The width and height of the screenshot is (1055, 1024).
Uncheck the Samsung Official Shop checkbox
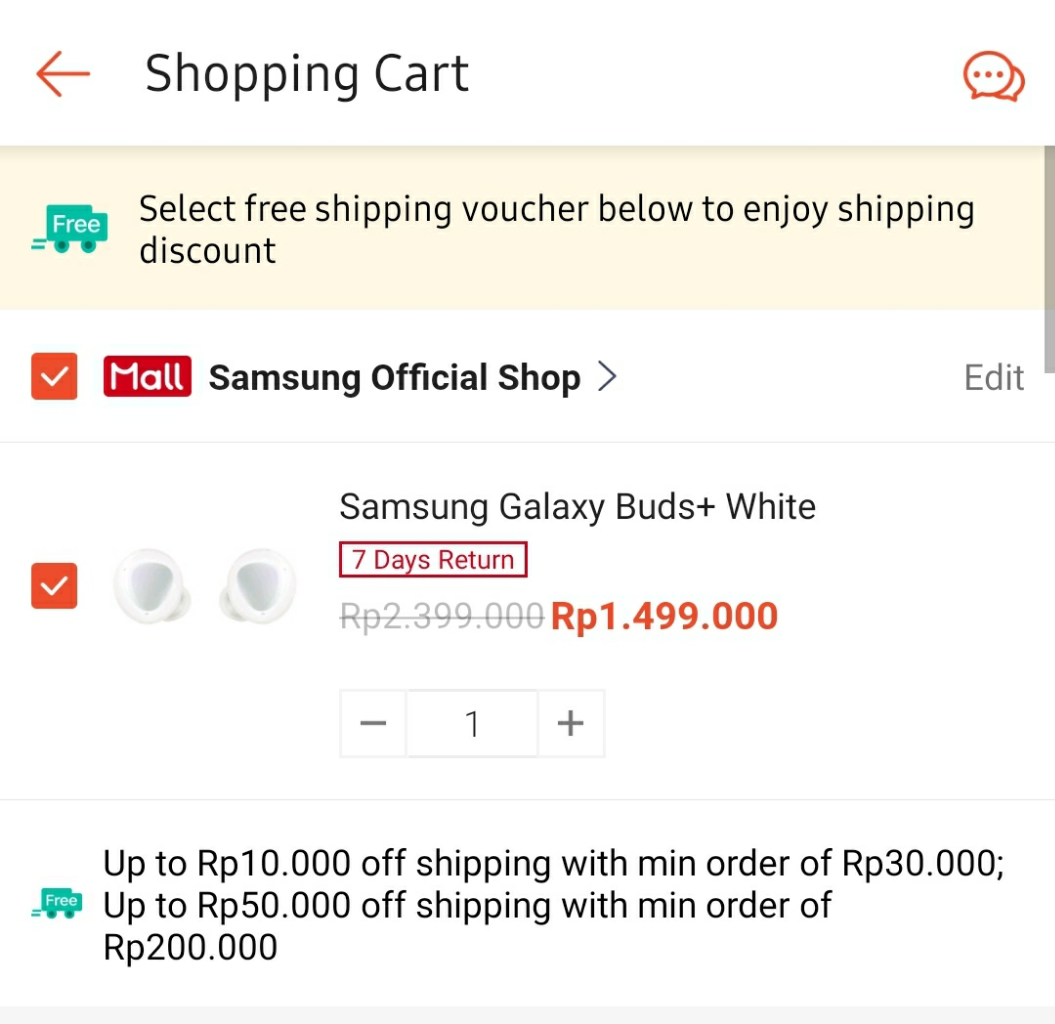54,377
